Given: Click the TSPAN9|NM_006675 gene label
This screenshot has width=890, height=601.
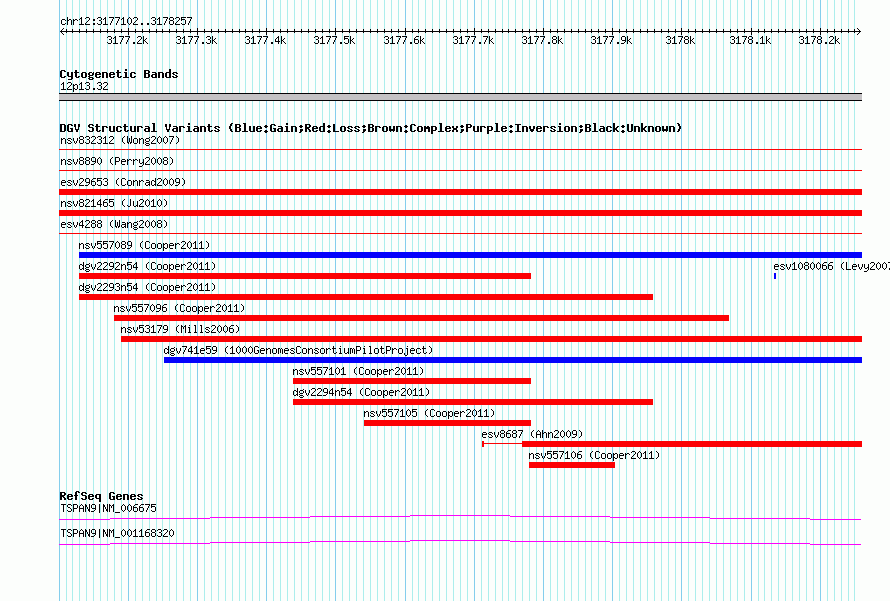Looking at the screenshot, I should tap(108, 508).
